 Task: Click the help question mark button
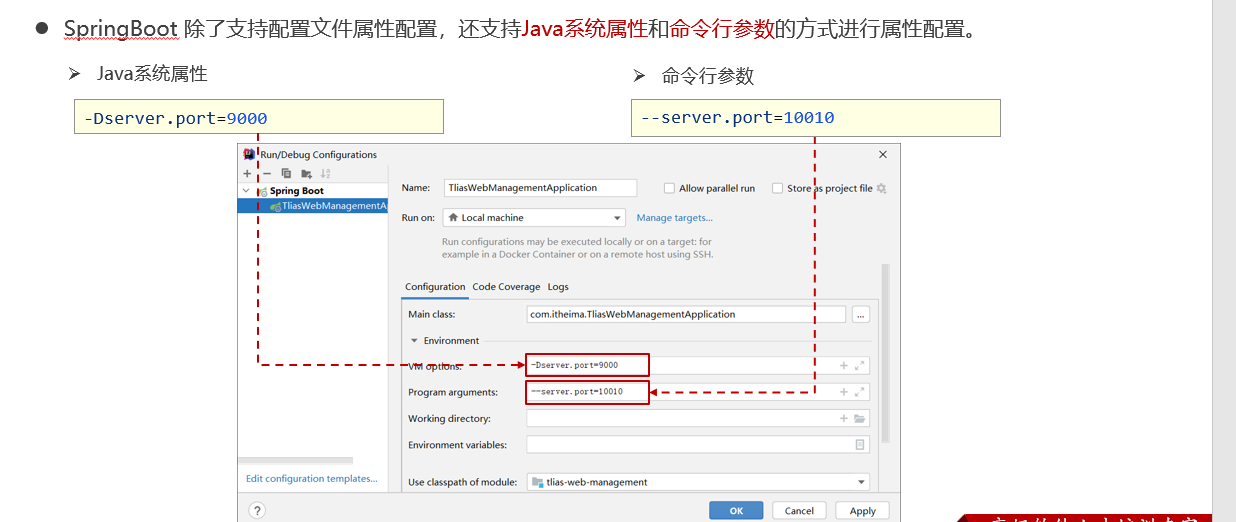257,511
